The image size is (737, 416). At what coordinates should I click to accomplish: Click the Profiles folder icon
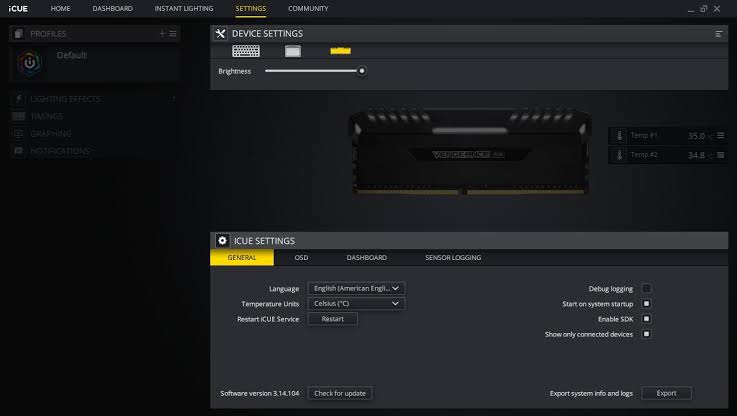(x=18, y=34)
